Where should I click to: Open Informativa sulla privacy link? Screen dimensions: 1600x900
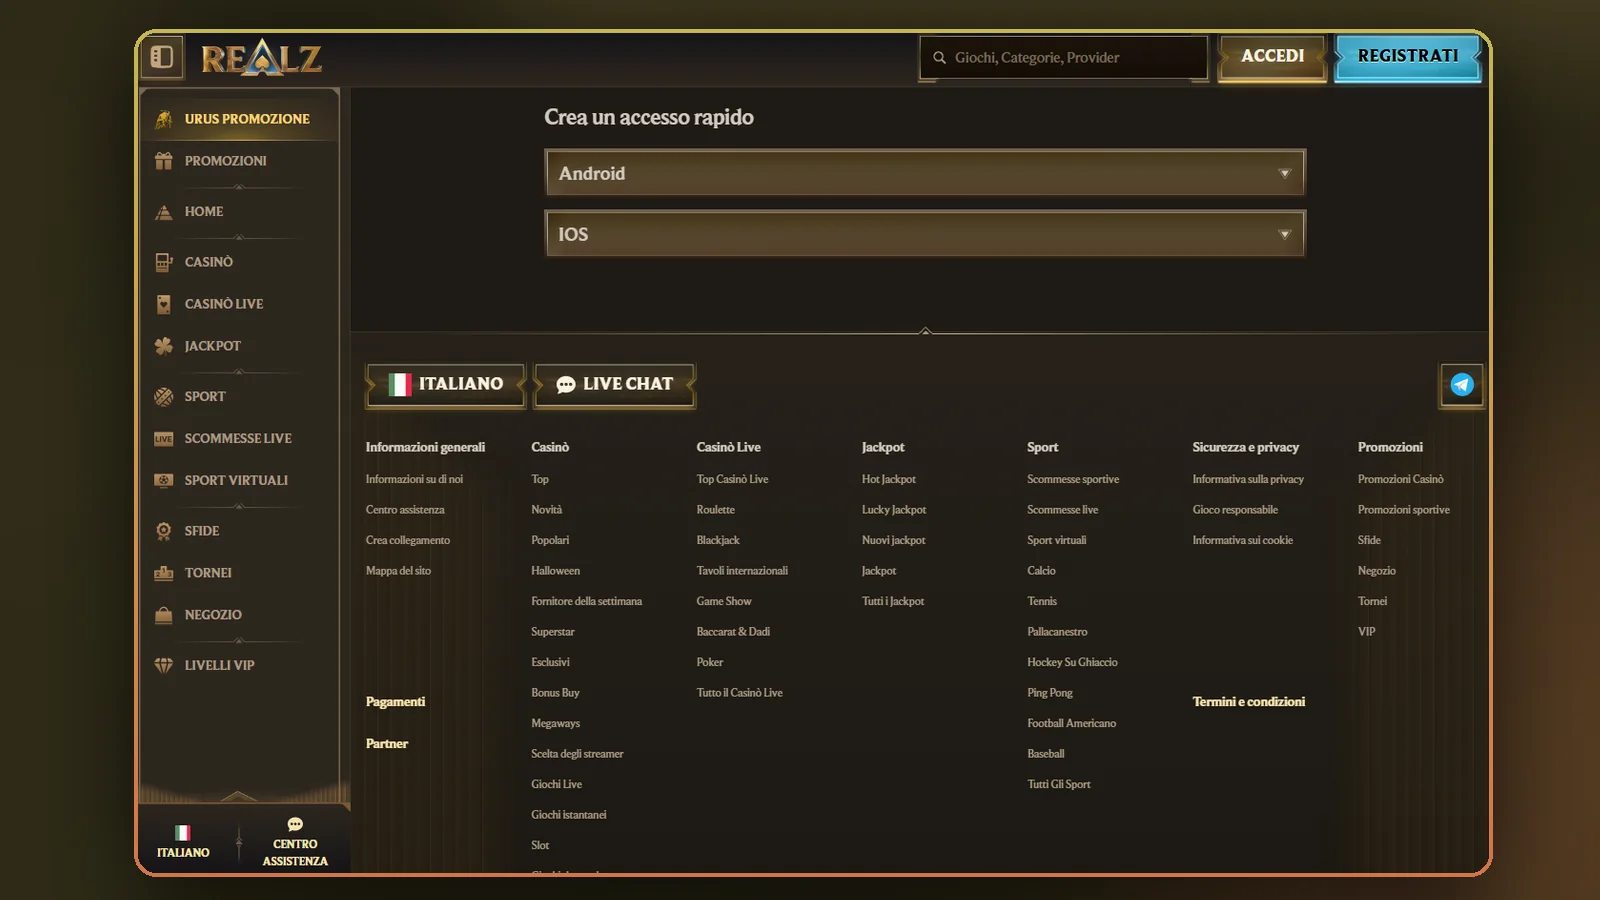pyautogui.click(x=1248, y=479)
